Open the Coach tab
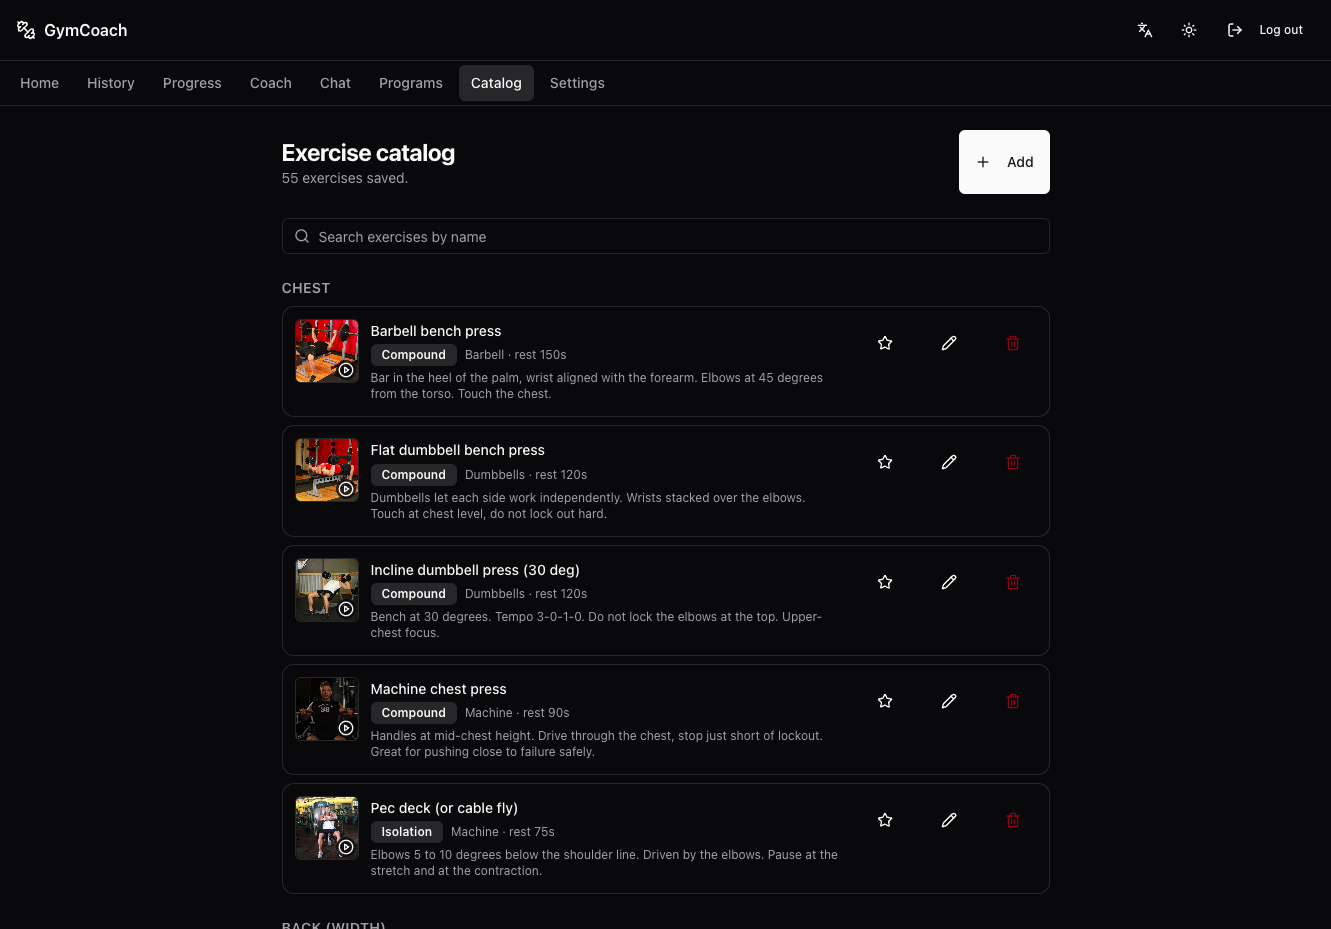Image resolution: width=1331 pixels, height=929 pixels. 271,83
